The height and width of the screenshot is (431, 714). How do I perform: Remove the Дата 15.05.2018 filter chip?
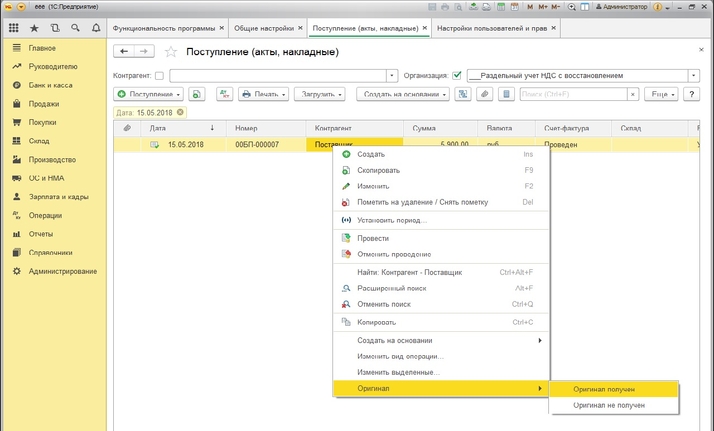(180, 112)
